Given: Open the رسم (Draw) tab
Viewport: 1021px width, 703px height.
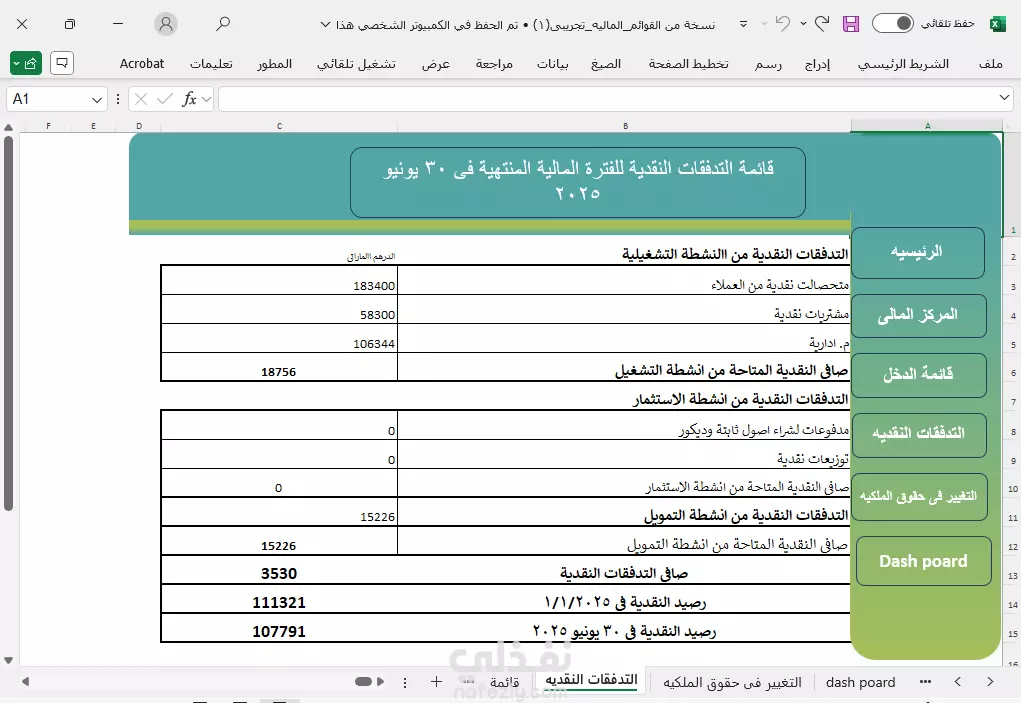Looking at the screenshot, I should tap(768, 64).
